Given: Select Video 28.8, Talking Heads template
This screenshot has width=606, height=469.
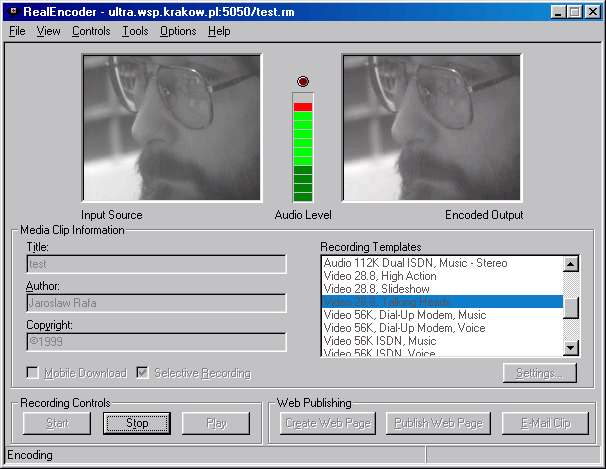Looking at the screenshot, I should pyautogui.click(x=442, y=302).
